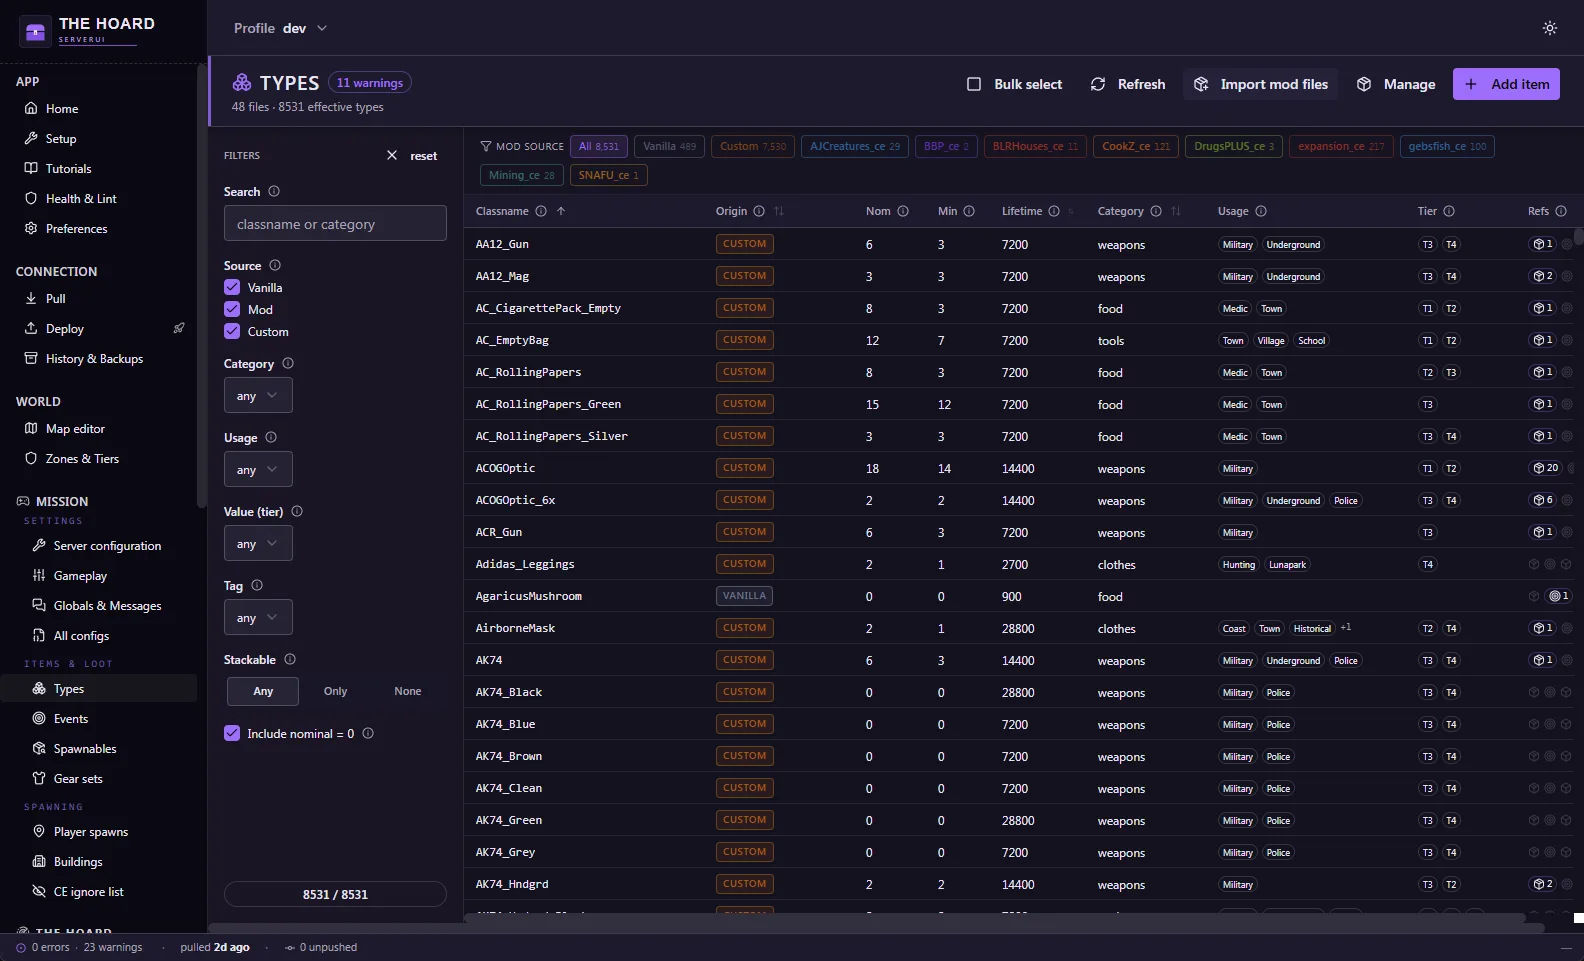Click the Refresh button

coord(1128,84)
